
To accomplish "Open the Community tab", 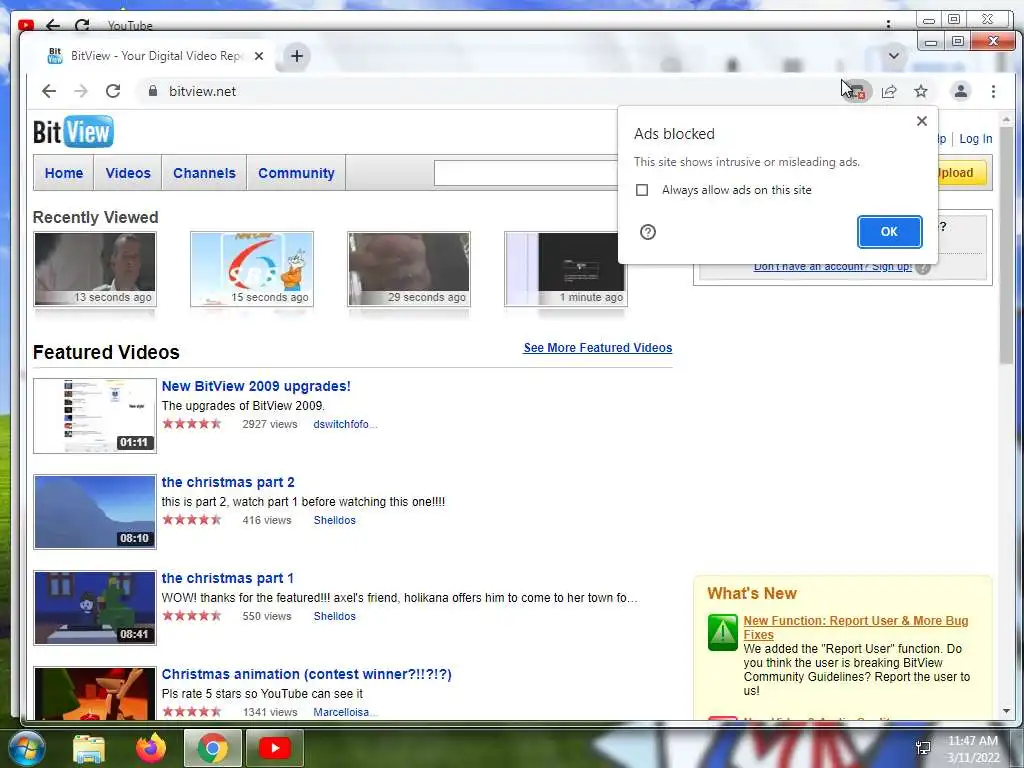I will (x=296, y=173).
